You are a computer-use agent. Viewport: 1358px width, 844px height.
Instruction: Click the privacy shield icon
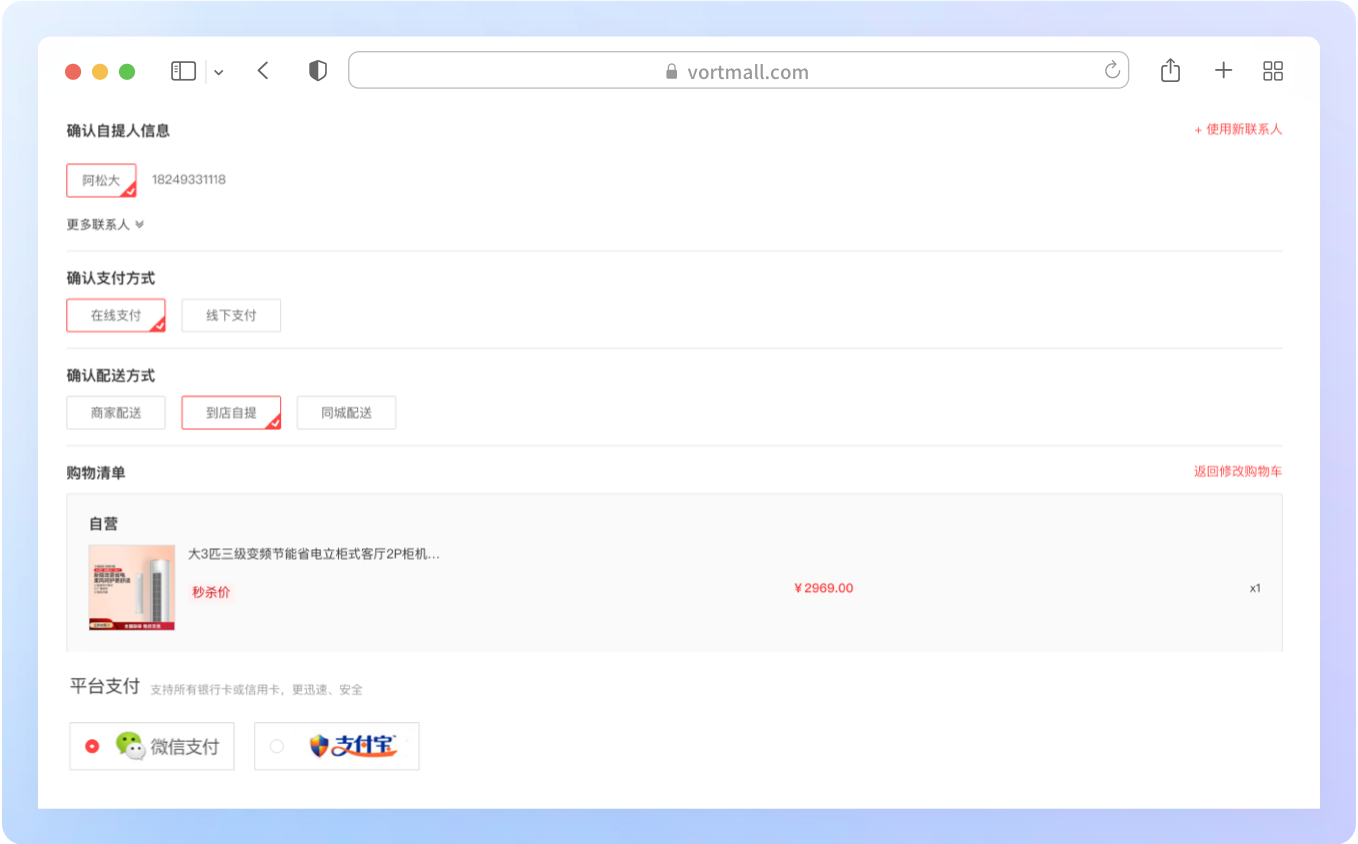pos(318,71)
